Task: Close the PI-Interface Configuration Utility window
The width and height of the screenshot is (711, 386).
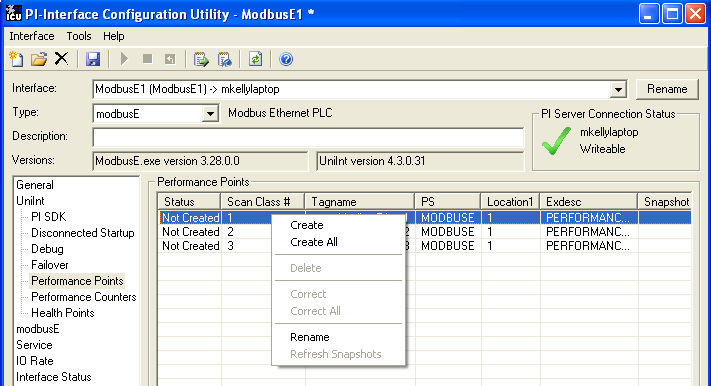Action: click(696, 14)
